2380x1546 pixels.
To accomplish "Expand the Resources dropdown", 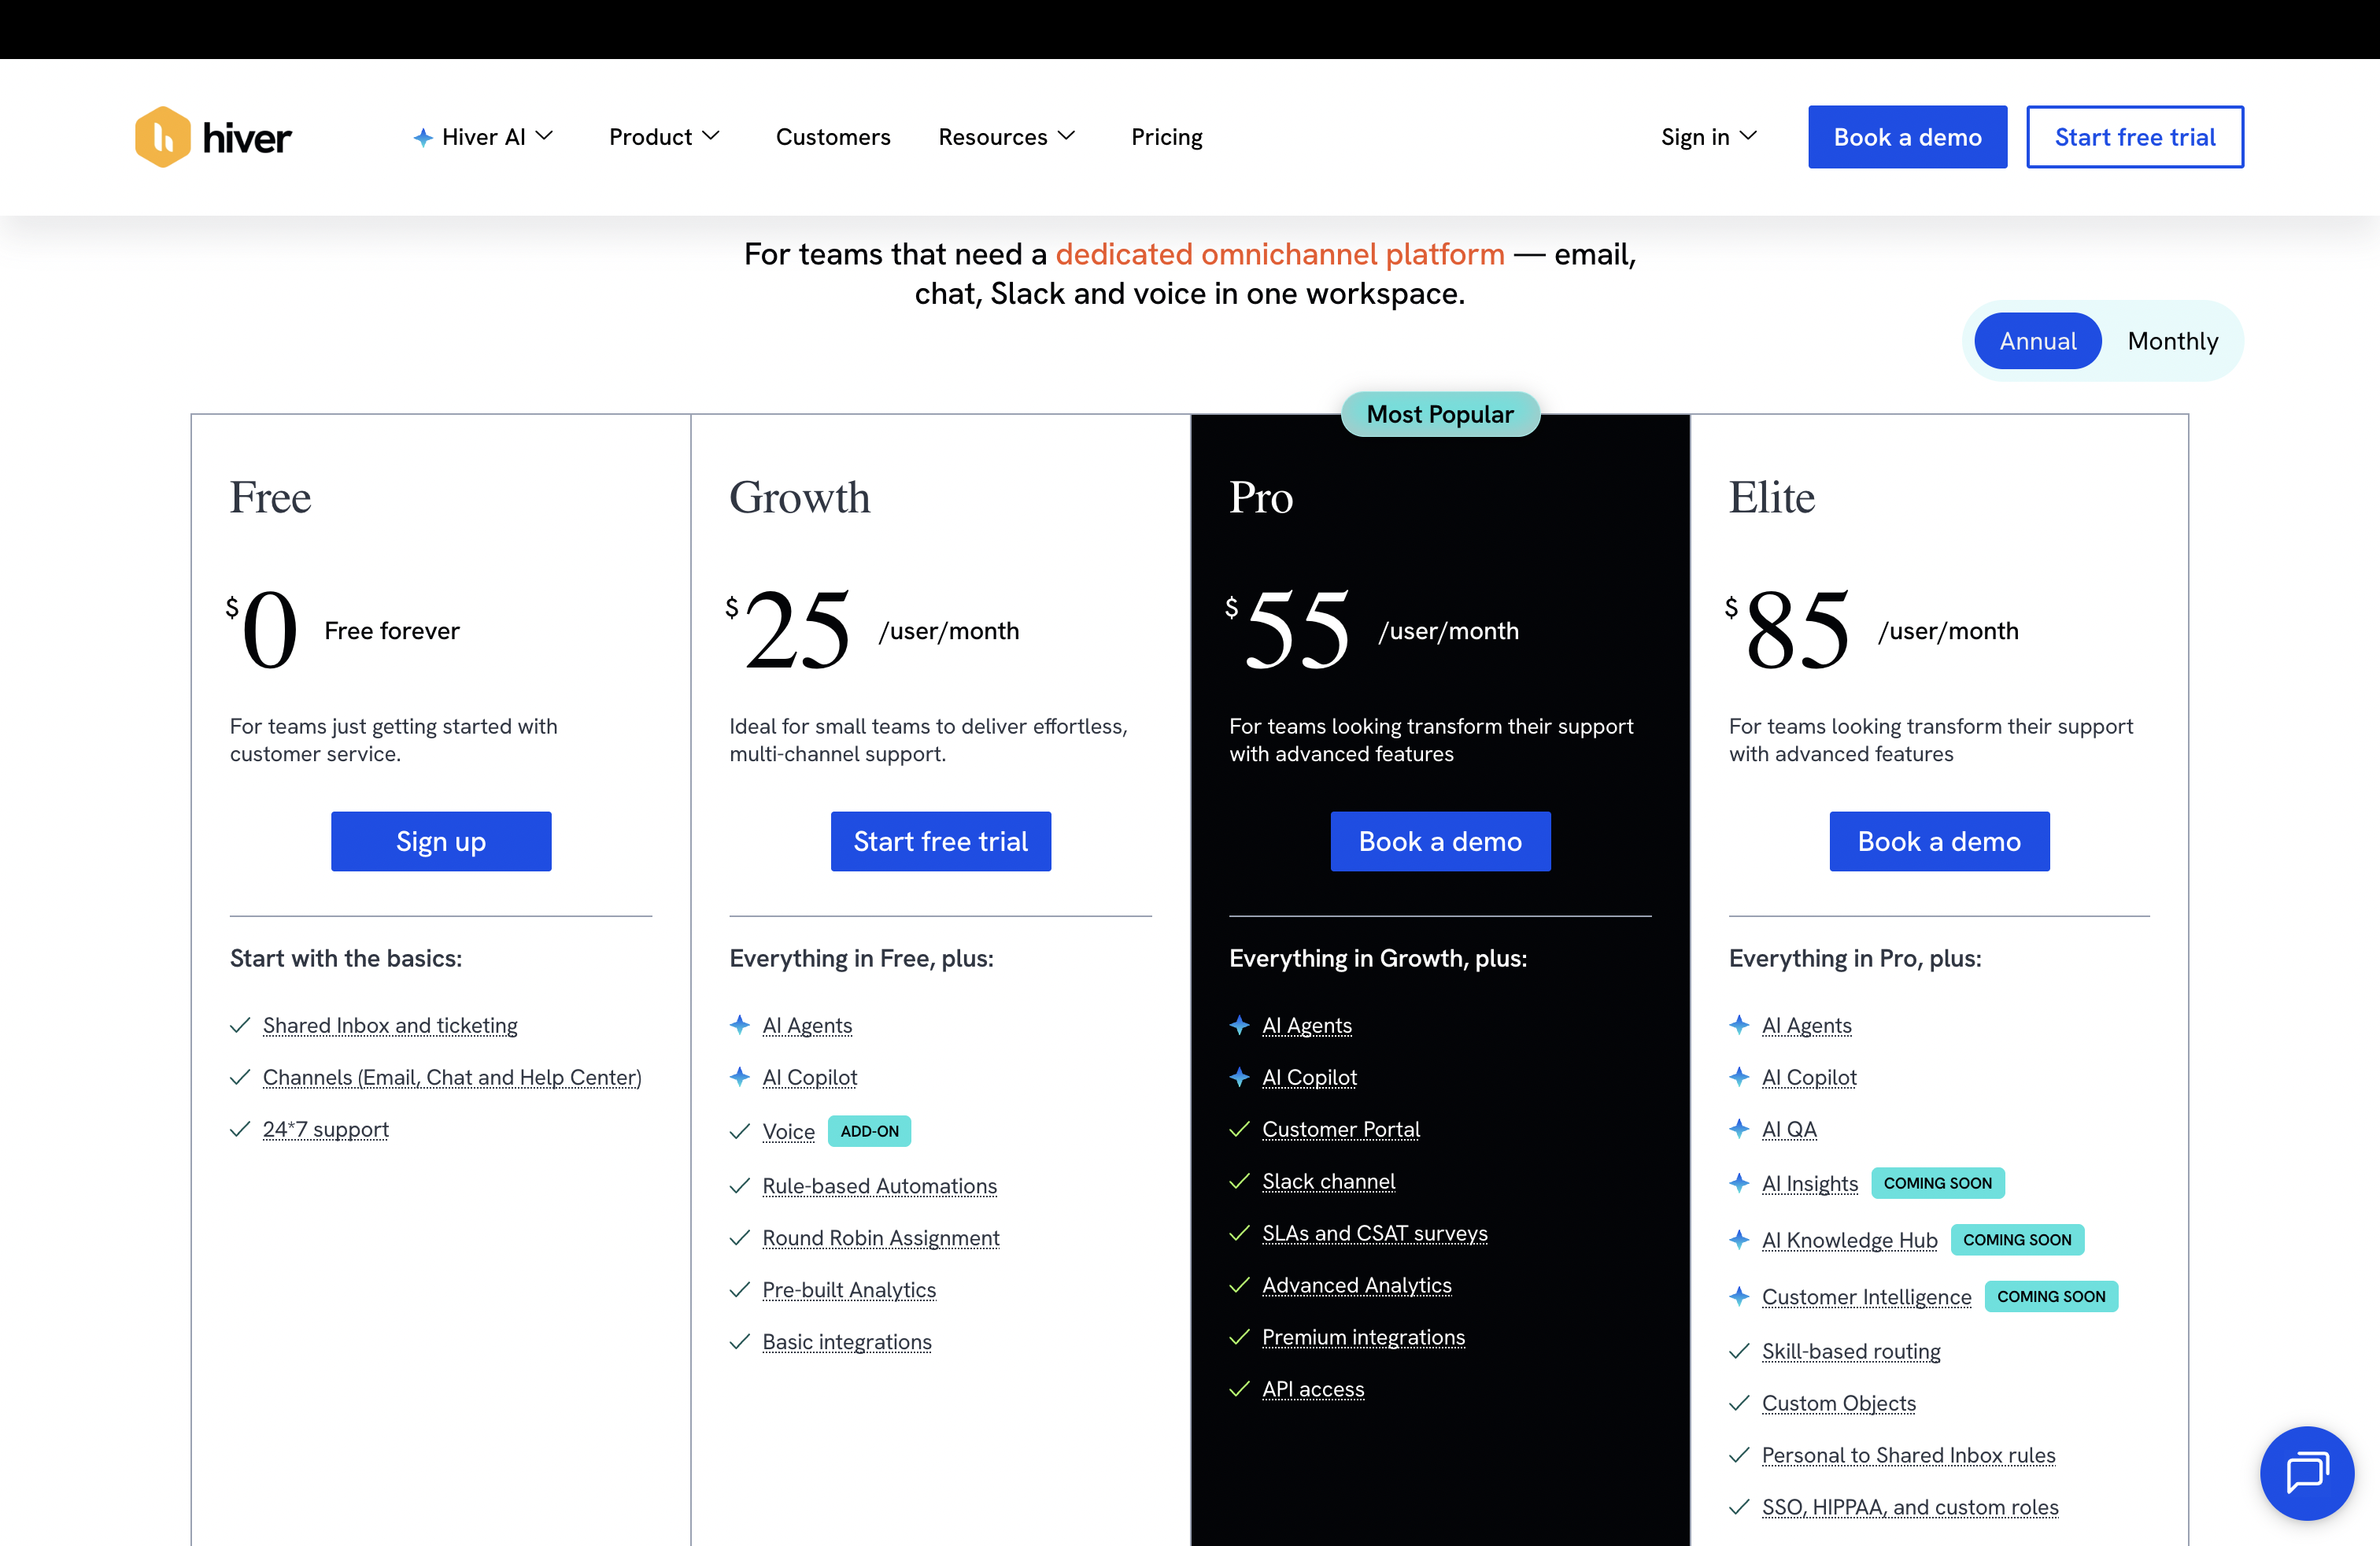I will pos(1006,137).
